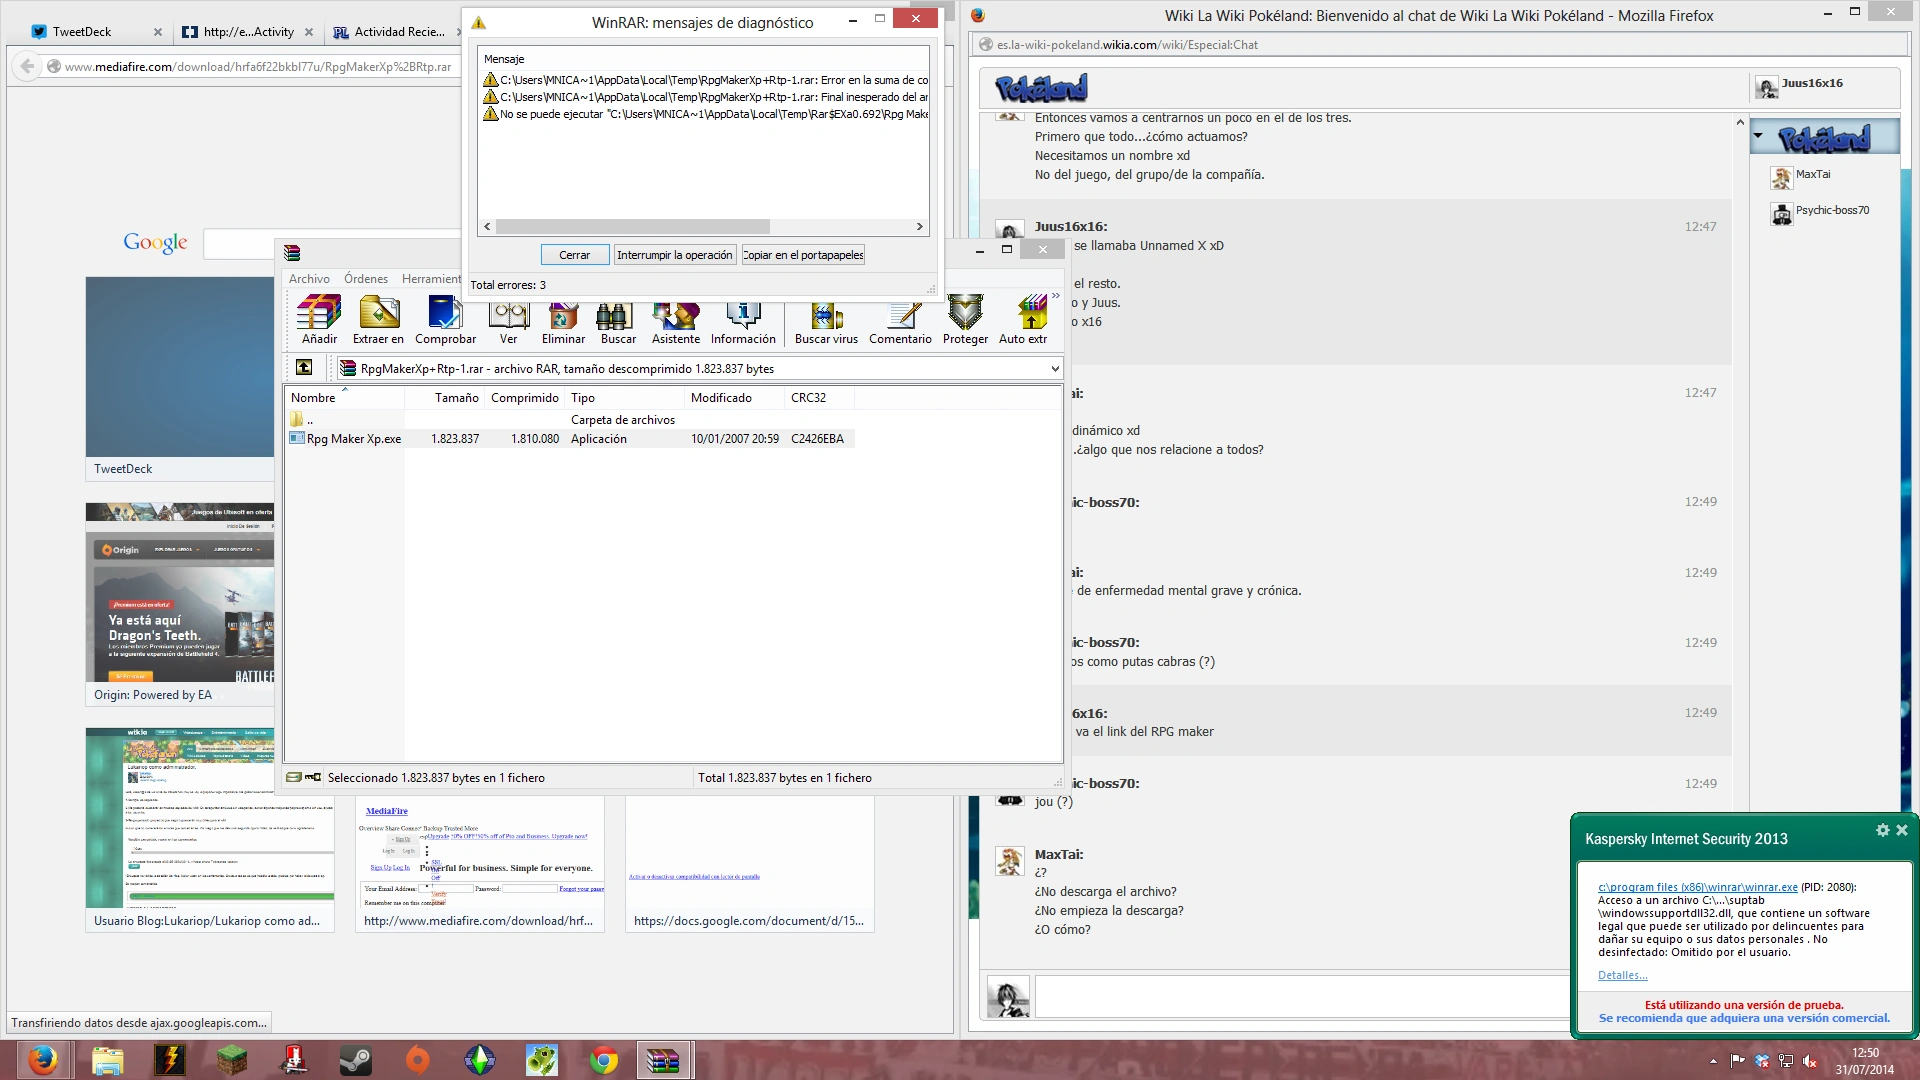Collapse the Pokéland chat users list

[x=1758, y=137]
